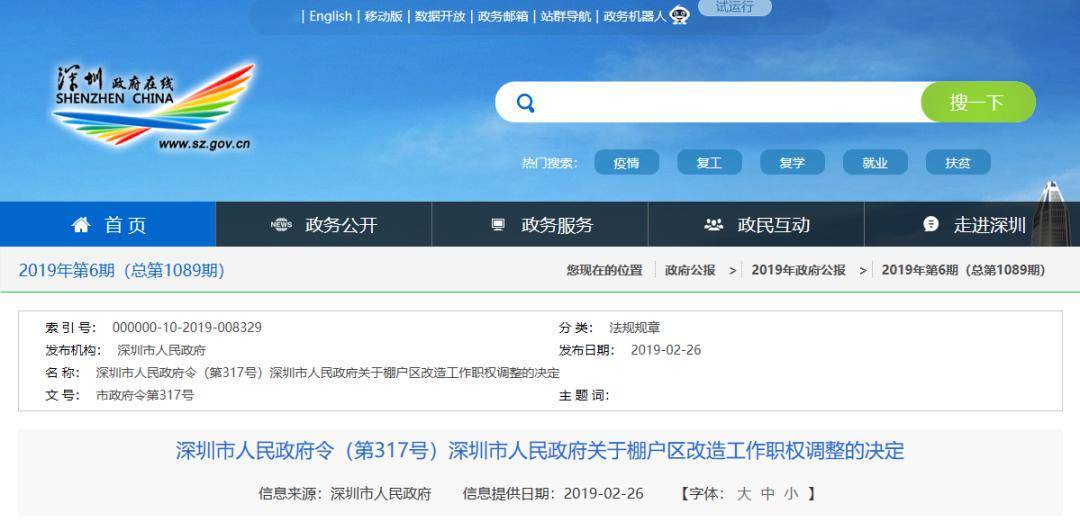Select the 就业 hot search tag
The image size is (1080, 522).
point(875,163)
